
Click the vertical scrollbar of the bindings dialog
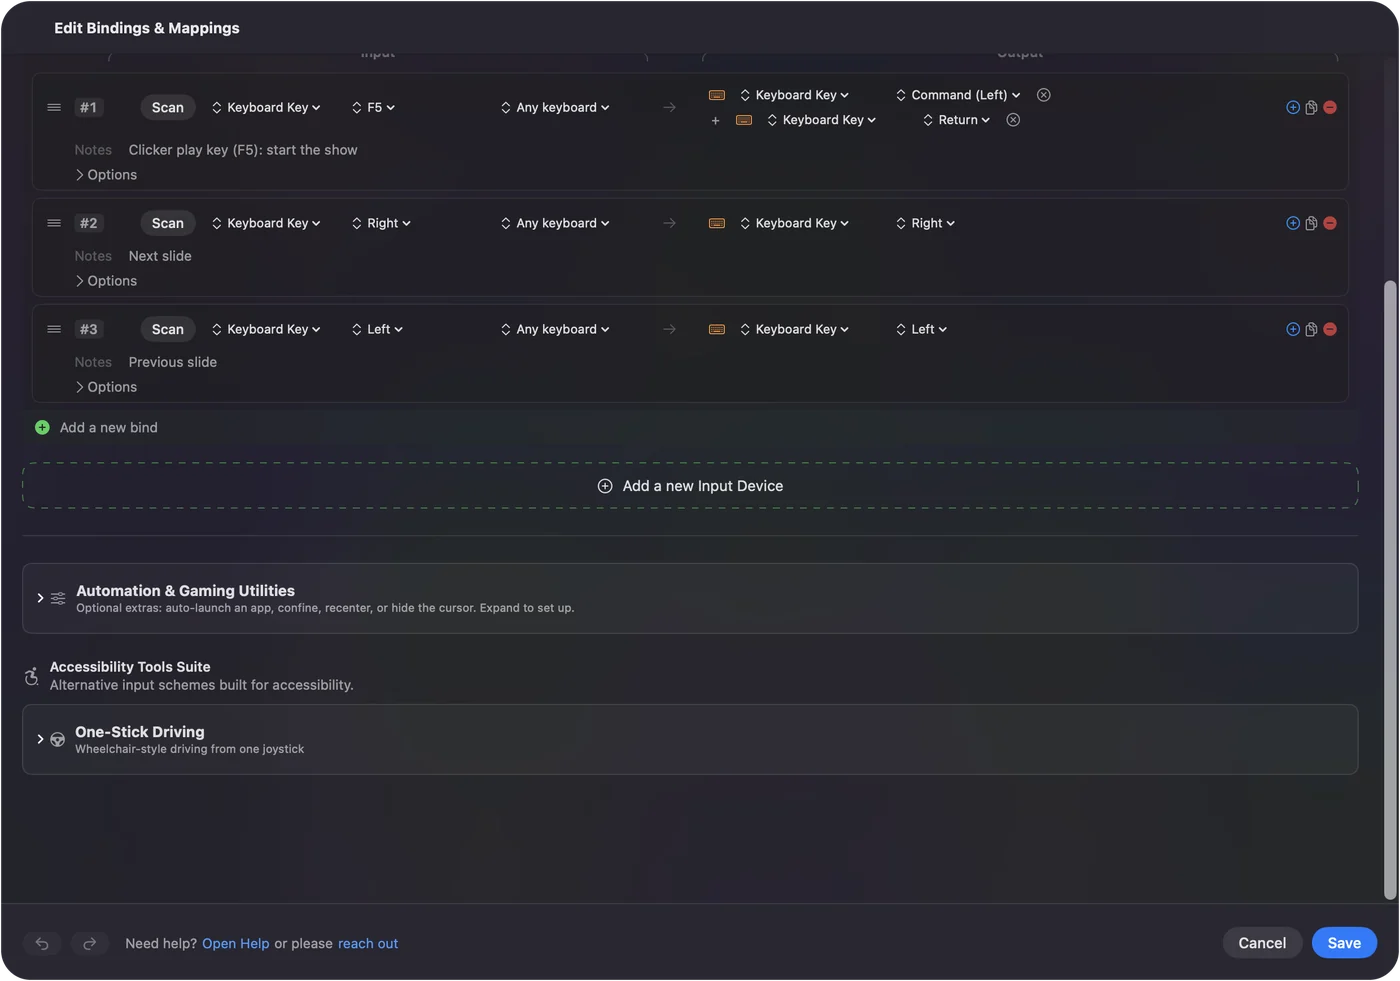click(1389, 590)
